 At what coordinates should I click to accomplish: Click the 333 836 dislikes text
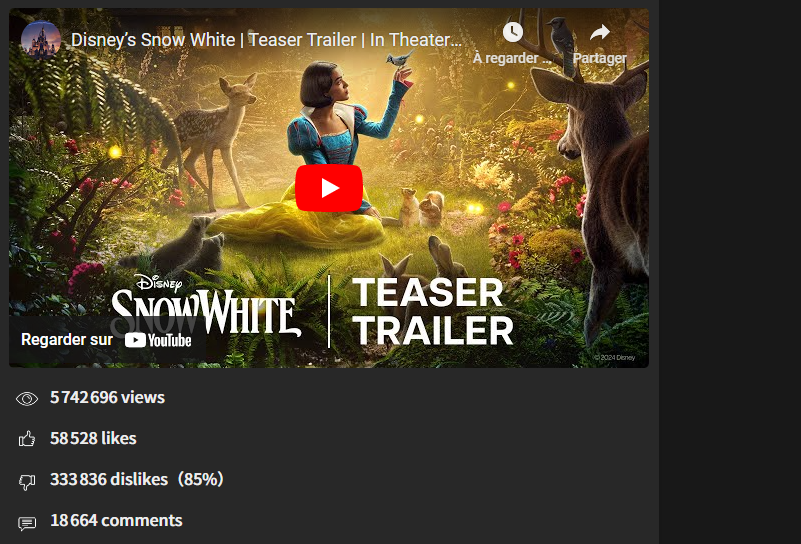pyautogui.click(x=109, y=479)
